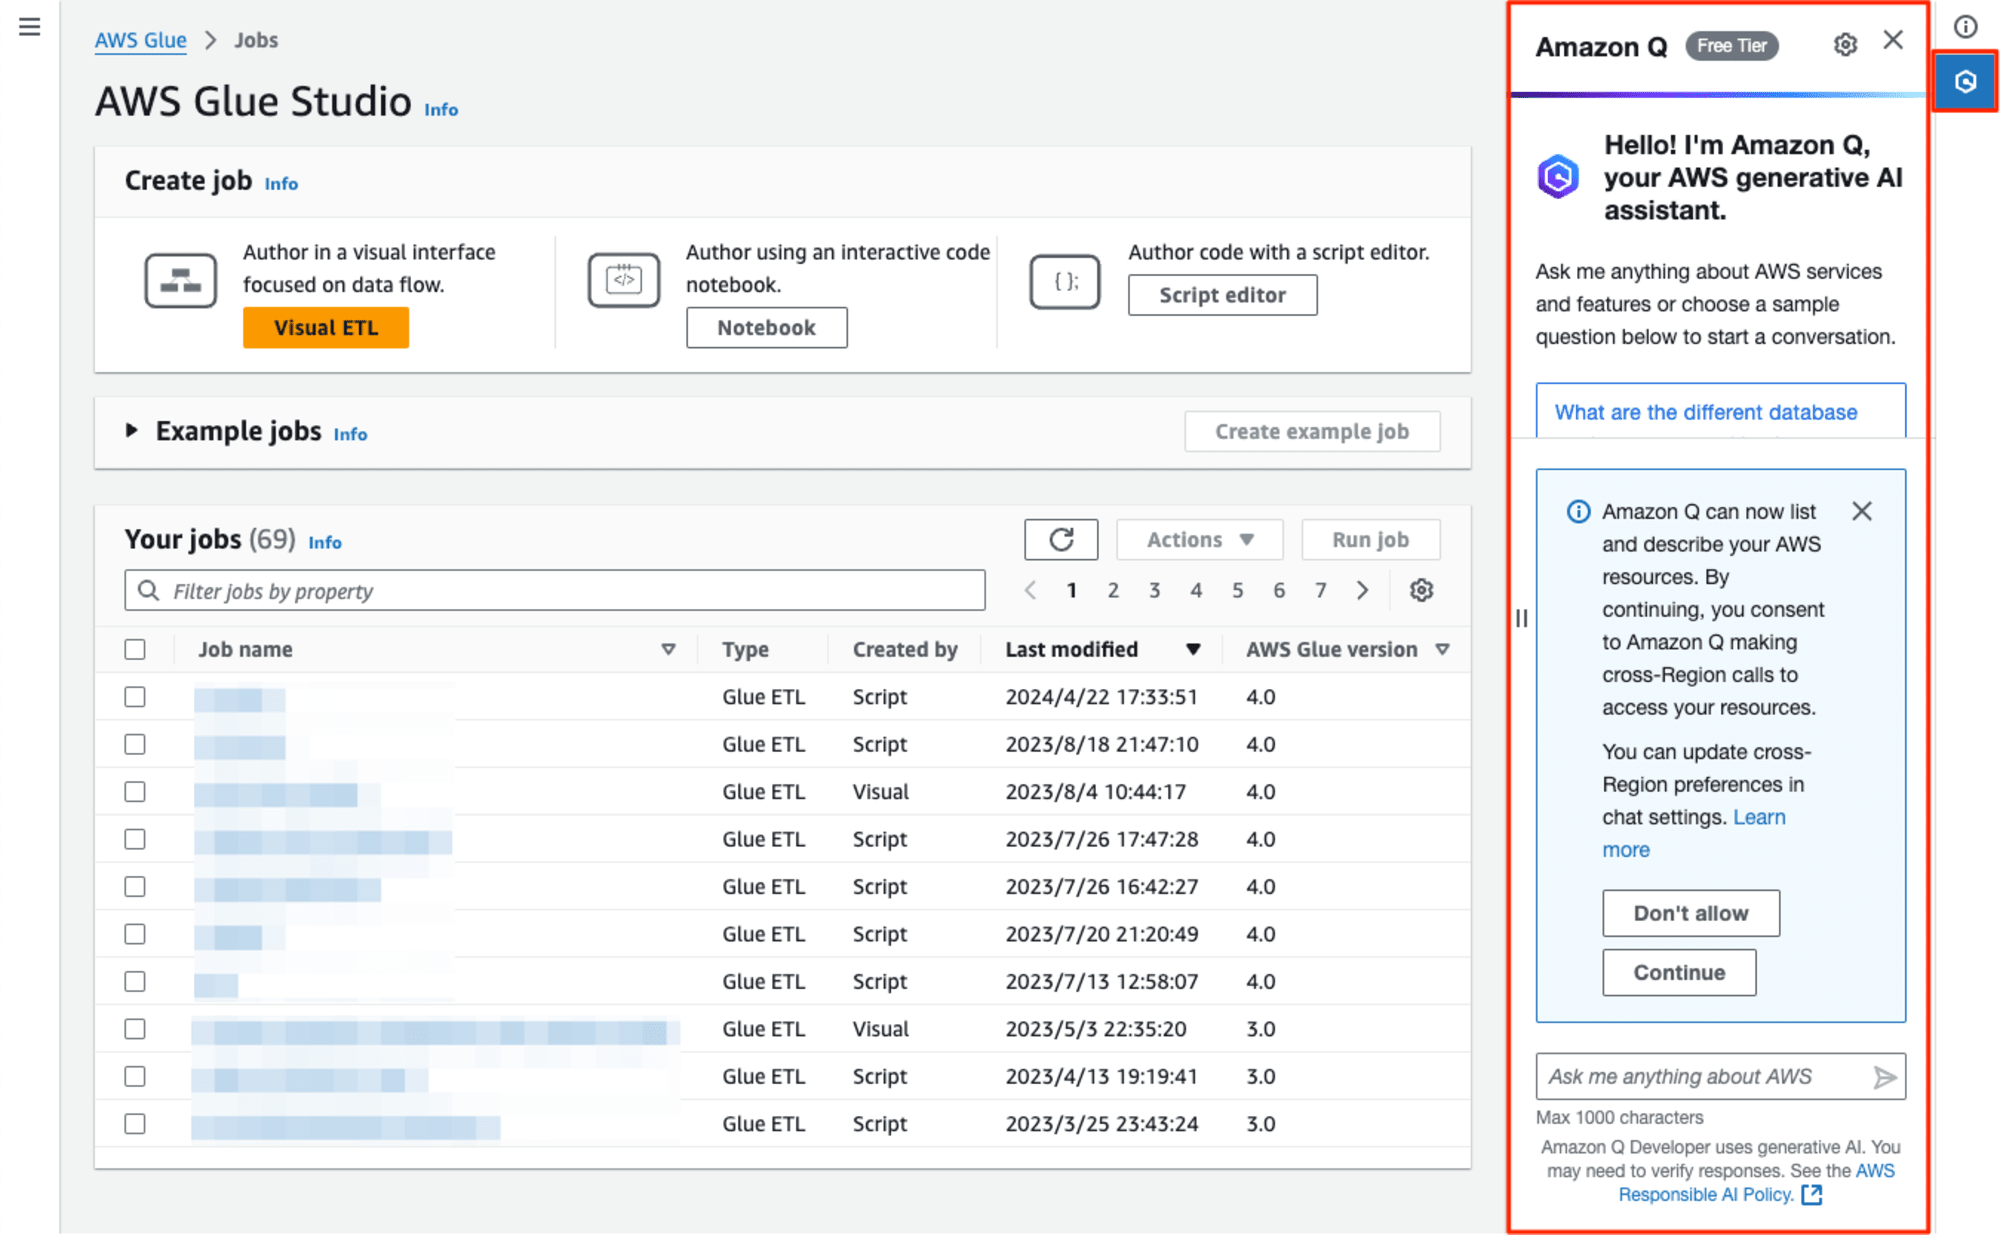Focus the Filter jobs by property field

click(555, 591)
